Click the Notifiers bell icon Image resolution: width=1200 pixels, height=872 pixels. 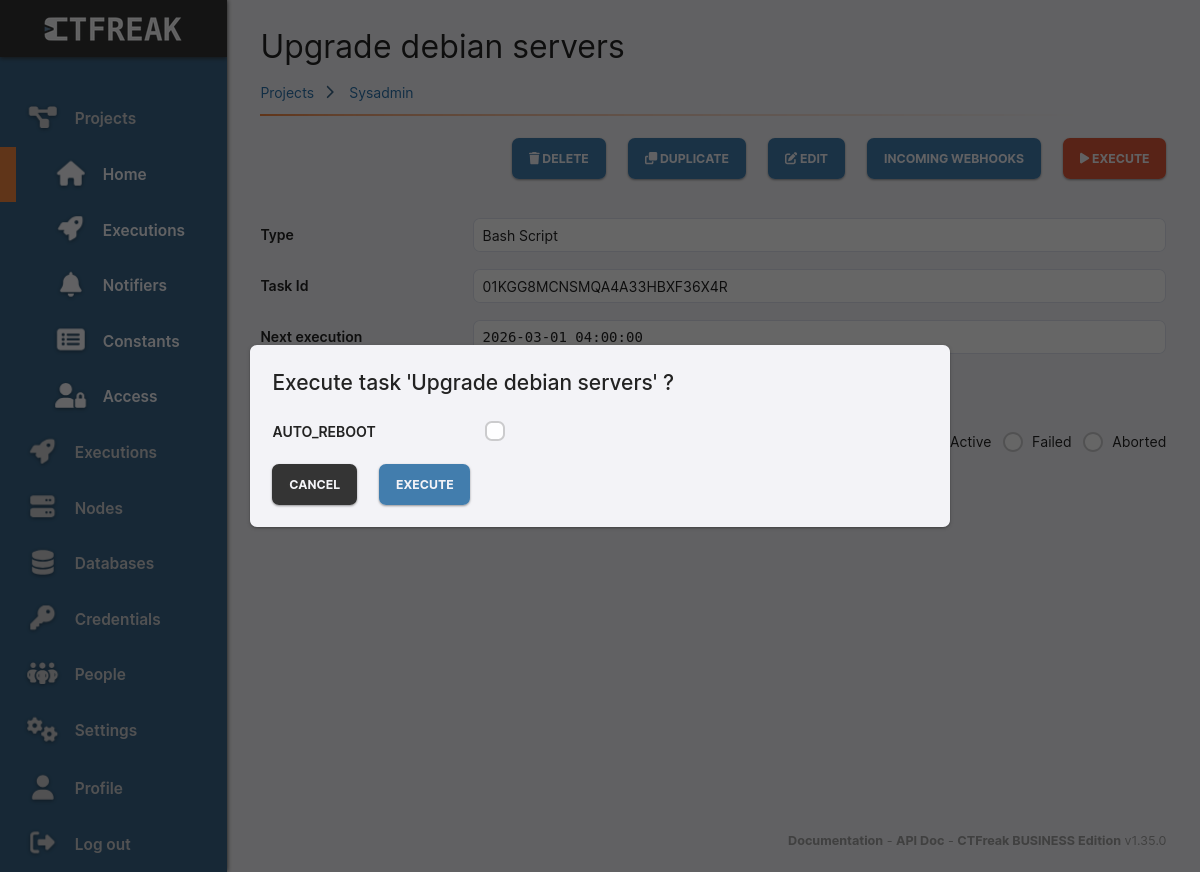pyautogui.click(x=71, y=285)
